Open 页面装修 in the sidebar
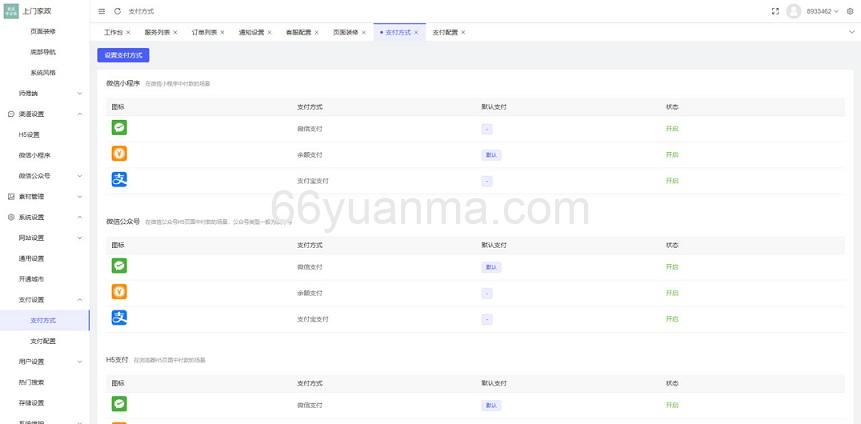861x424 pixels. [x=43, y=32]
